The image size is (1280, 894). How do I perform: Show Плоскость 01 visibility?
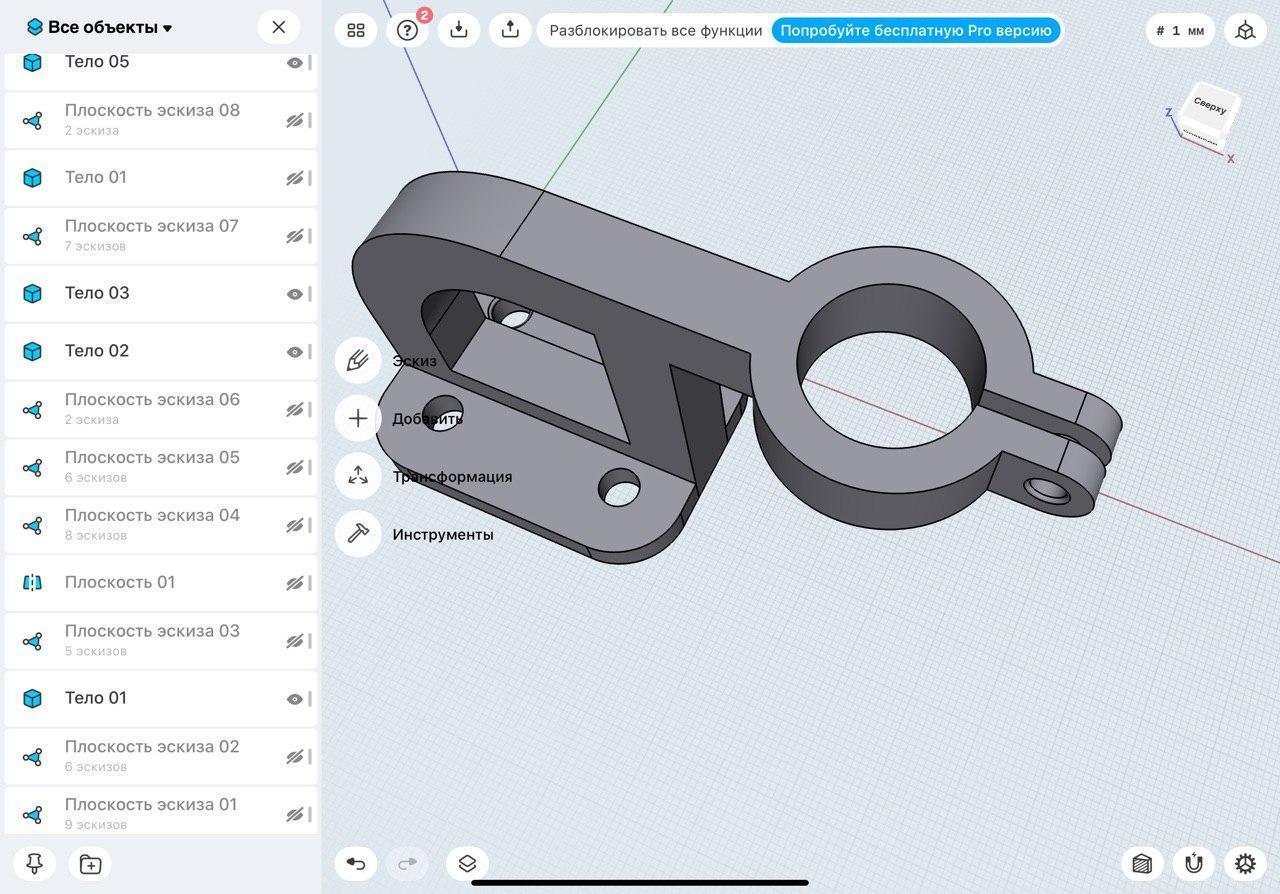[x=295, y=583]
